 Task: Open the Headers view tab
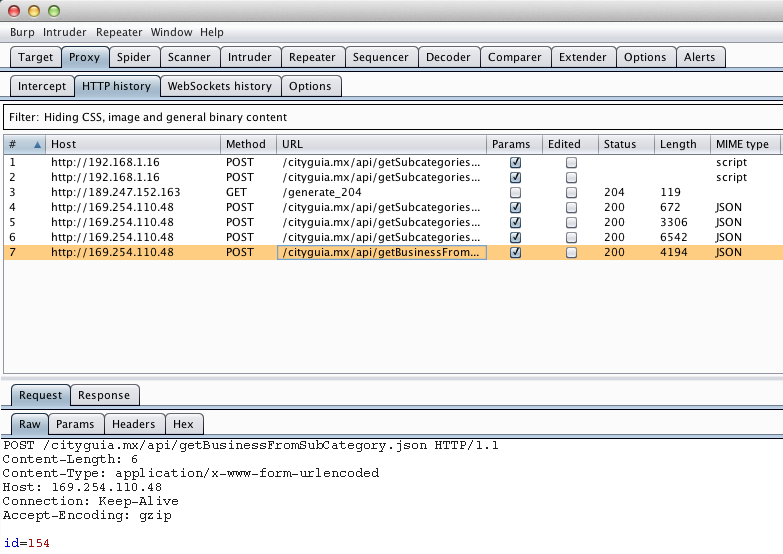tap(133, 424)
